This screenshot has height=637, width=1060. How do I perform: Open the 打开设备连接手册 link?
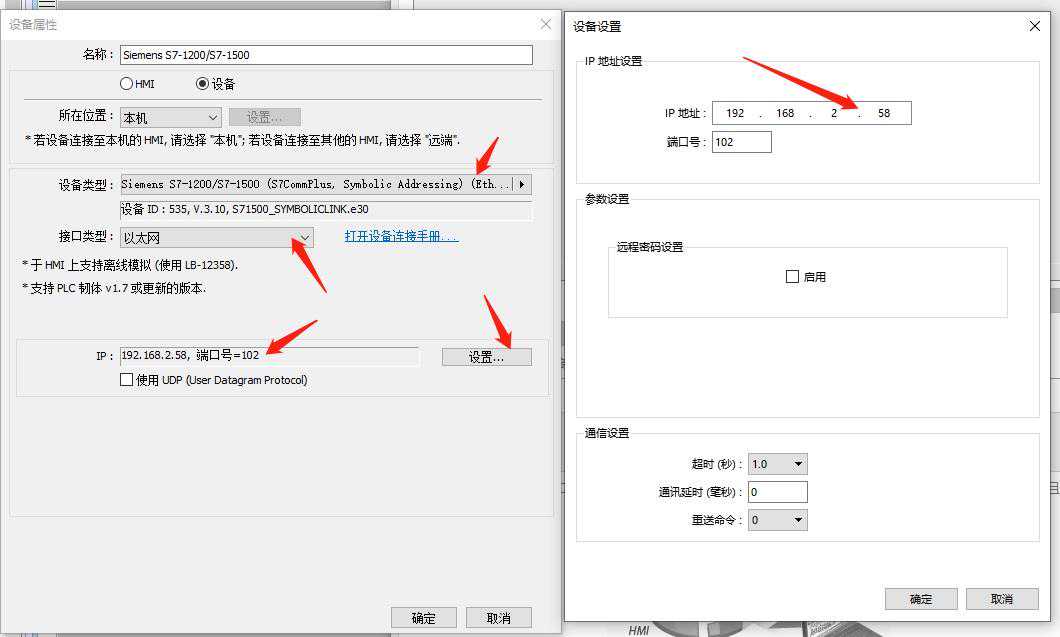[x=401, y=237]
